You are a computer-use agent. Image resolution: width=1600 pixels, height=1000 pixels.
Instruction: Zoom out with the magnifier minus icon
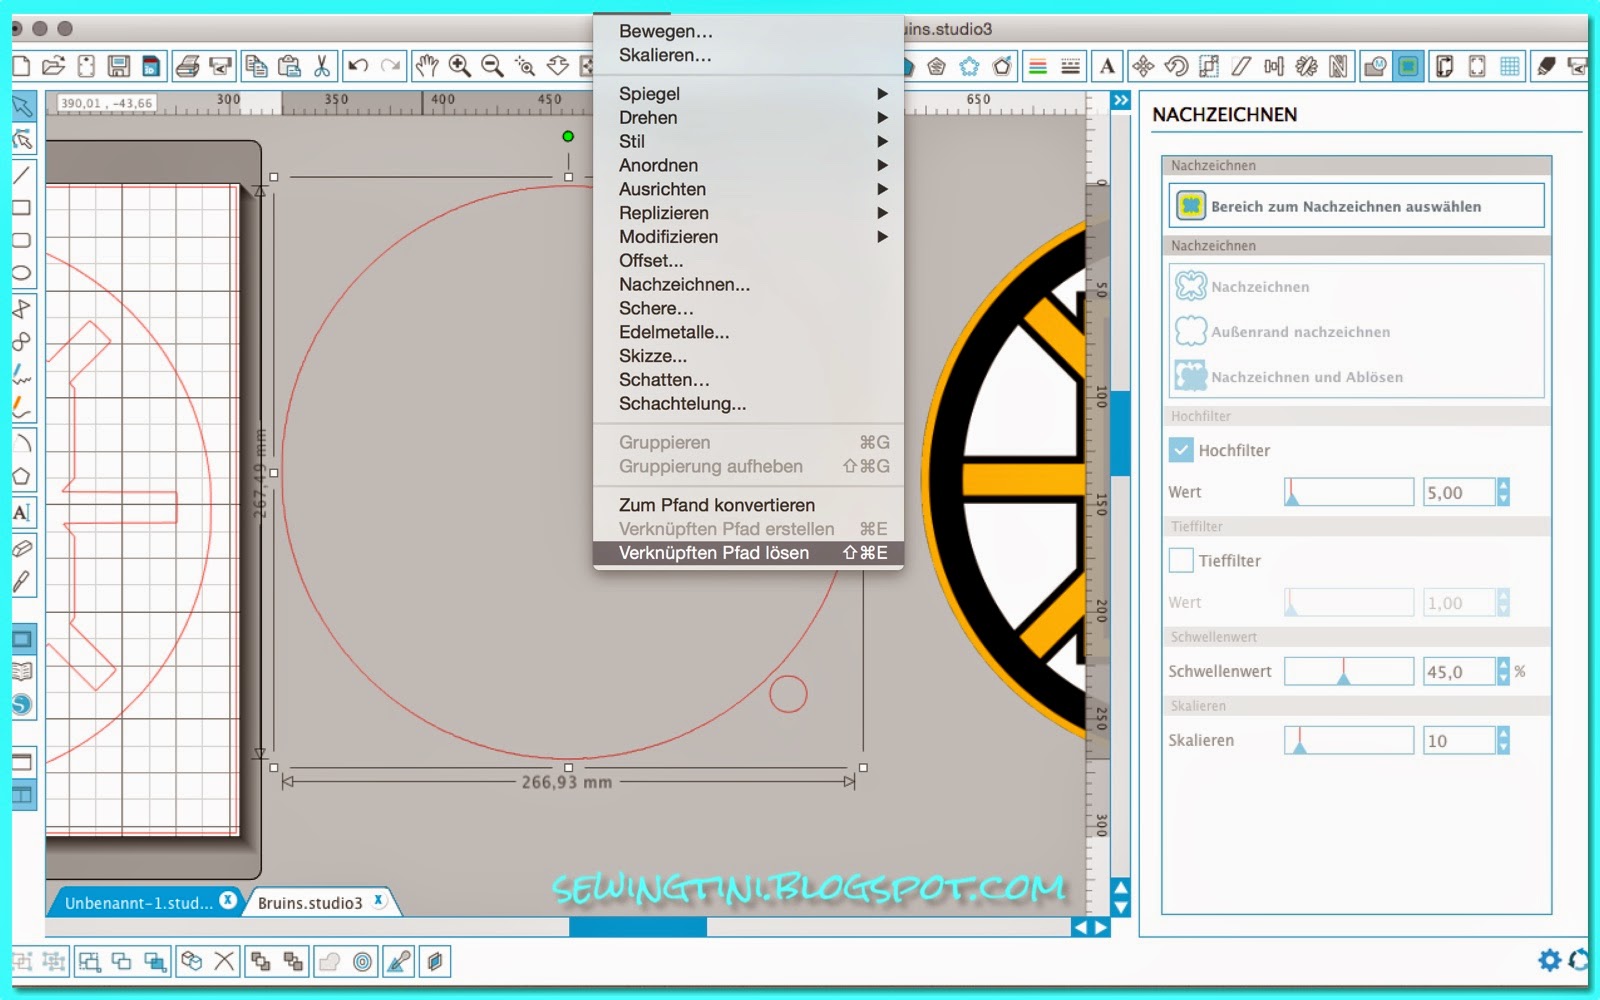tap(492, 67)
